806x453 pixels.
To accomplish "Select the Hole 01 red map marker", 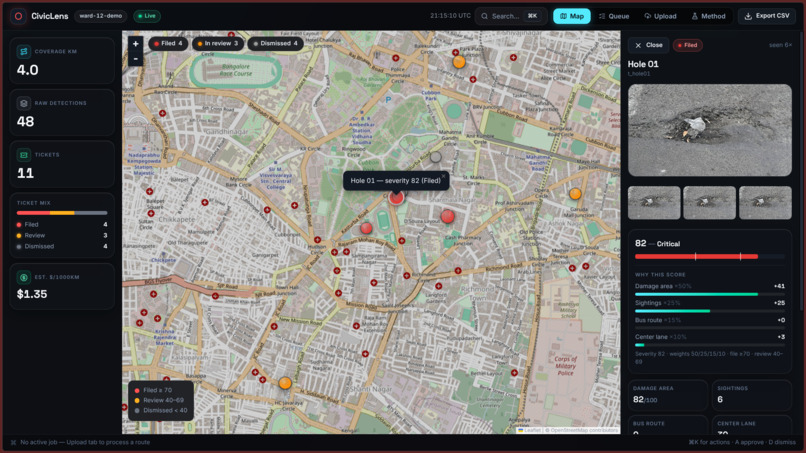I will pos(396,197).
